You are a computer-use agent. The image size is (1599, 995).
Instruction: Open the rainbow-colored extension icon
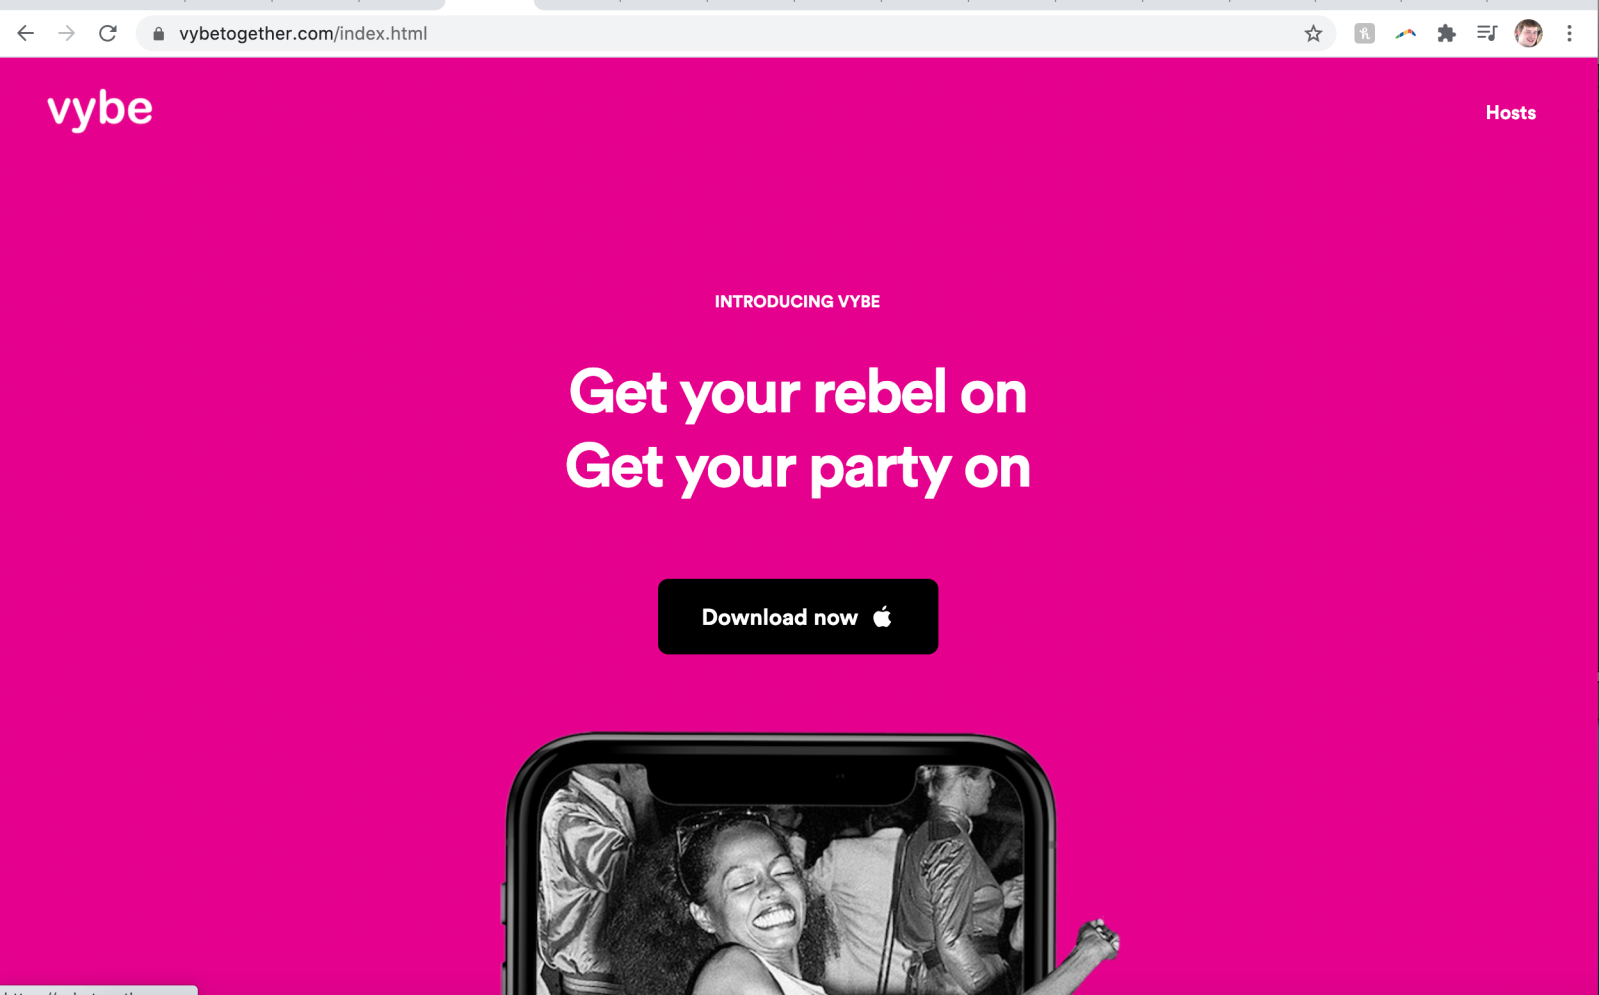point(1405,33)
